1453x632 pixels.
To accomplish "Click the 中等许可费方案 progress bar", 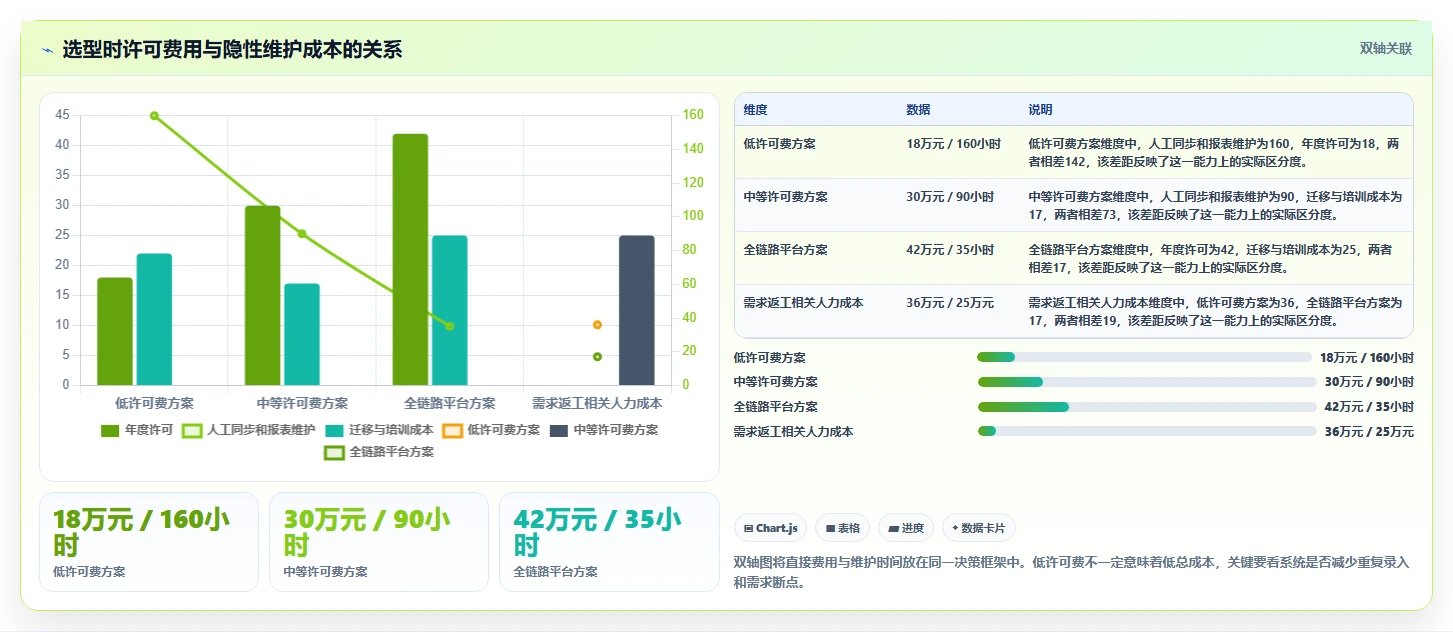I will [1147, 382].
